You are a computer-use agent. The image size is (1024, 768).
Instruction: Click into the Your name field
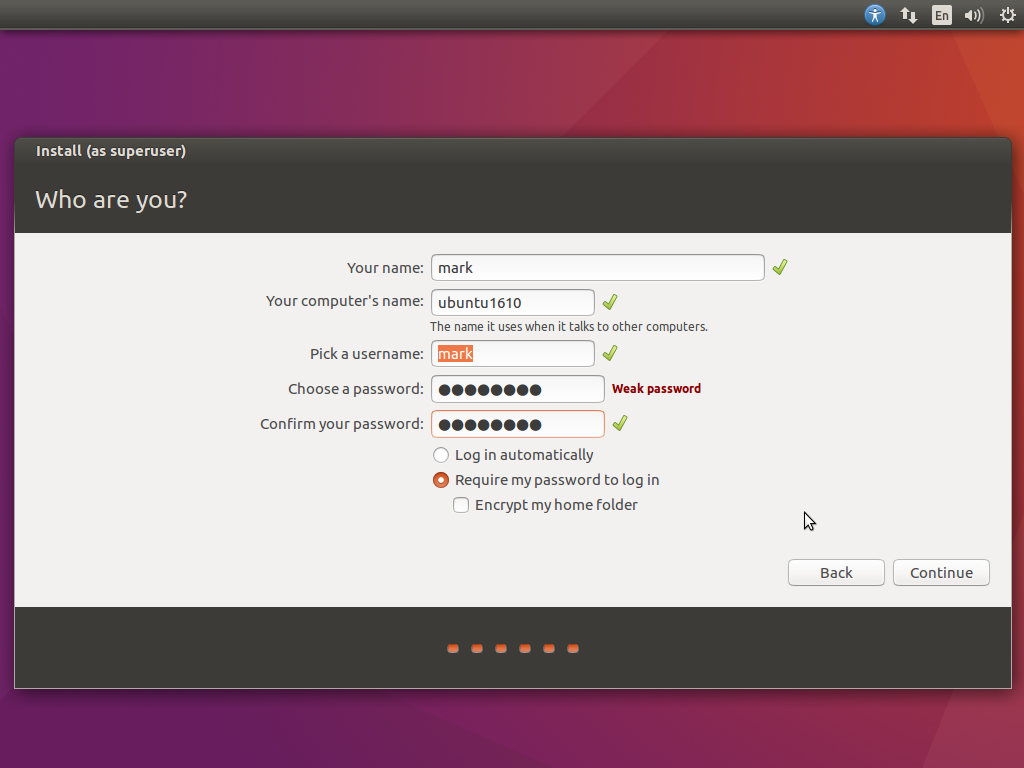[x=597, y=268]
